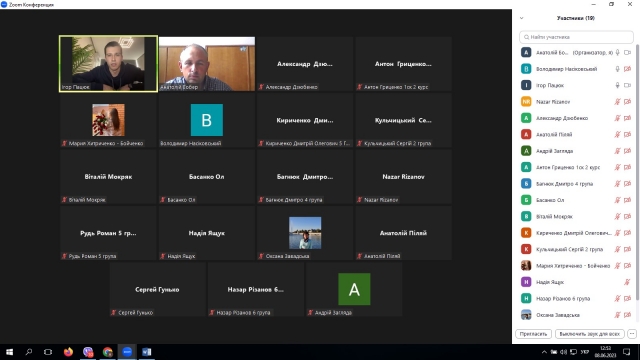Click the Windows Start button

pyautogui.click(x=9, y=352)
